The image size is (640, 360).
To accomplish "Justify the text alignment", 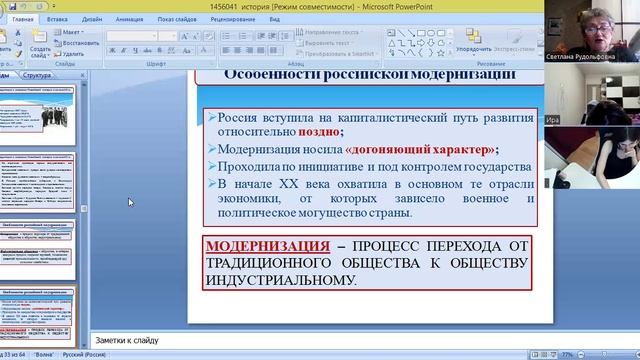I will (261, 51).
